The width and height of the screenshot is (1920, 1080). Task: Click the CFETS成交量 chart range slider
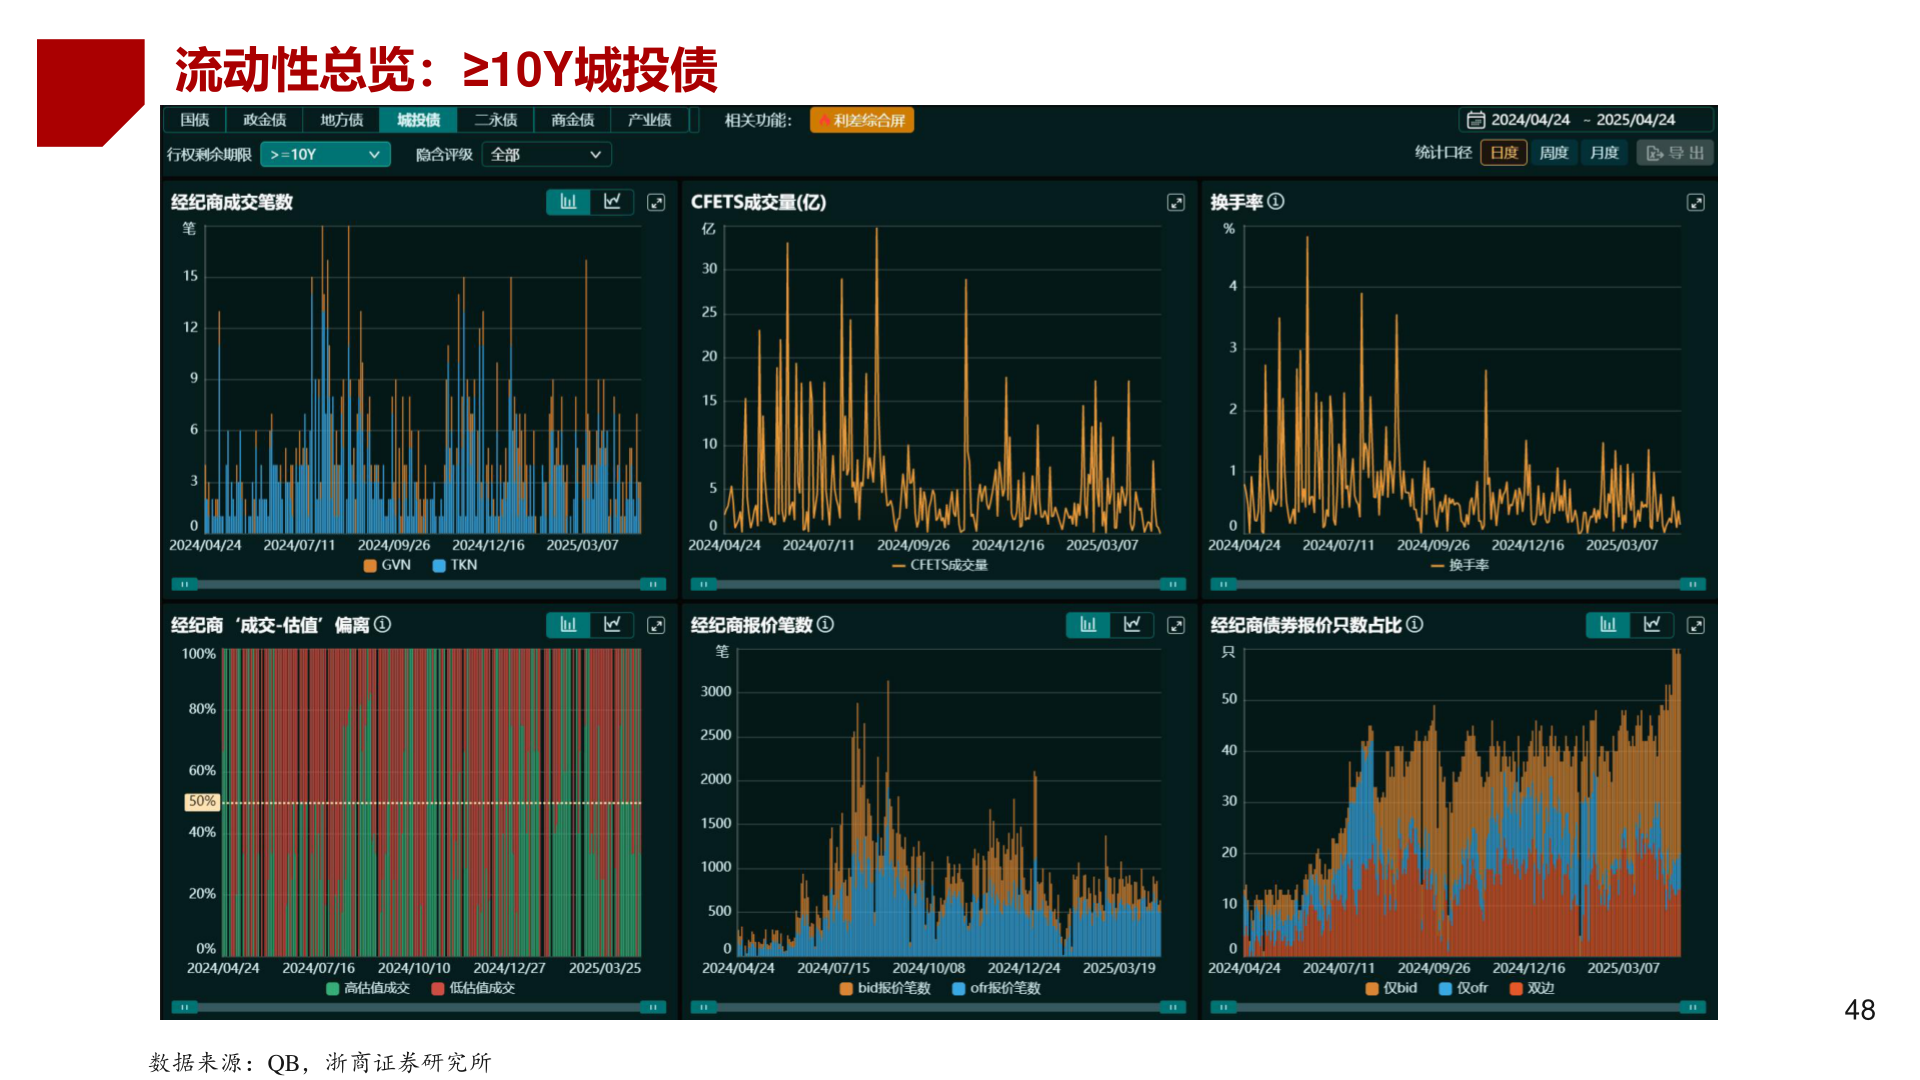[x=937, y=585]
